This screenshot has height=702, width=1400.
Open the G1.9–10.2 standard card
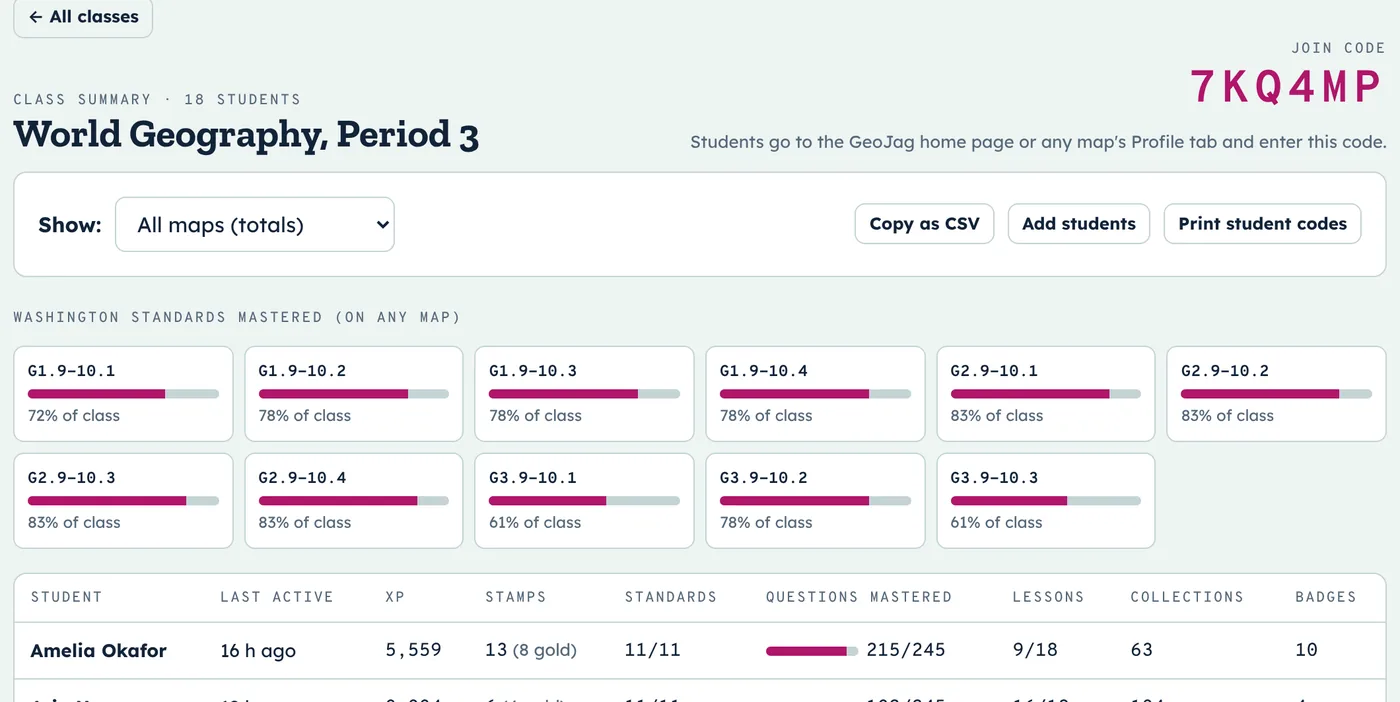354,394
